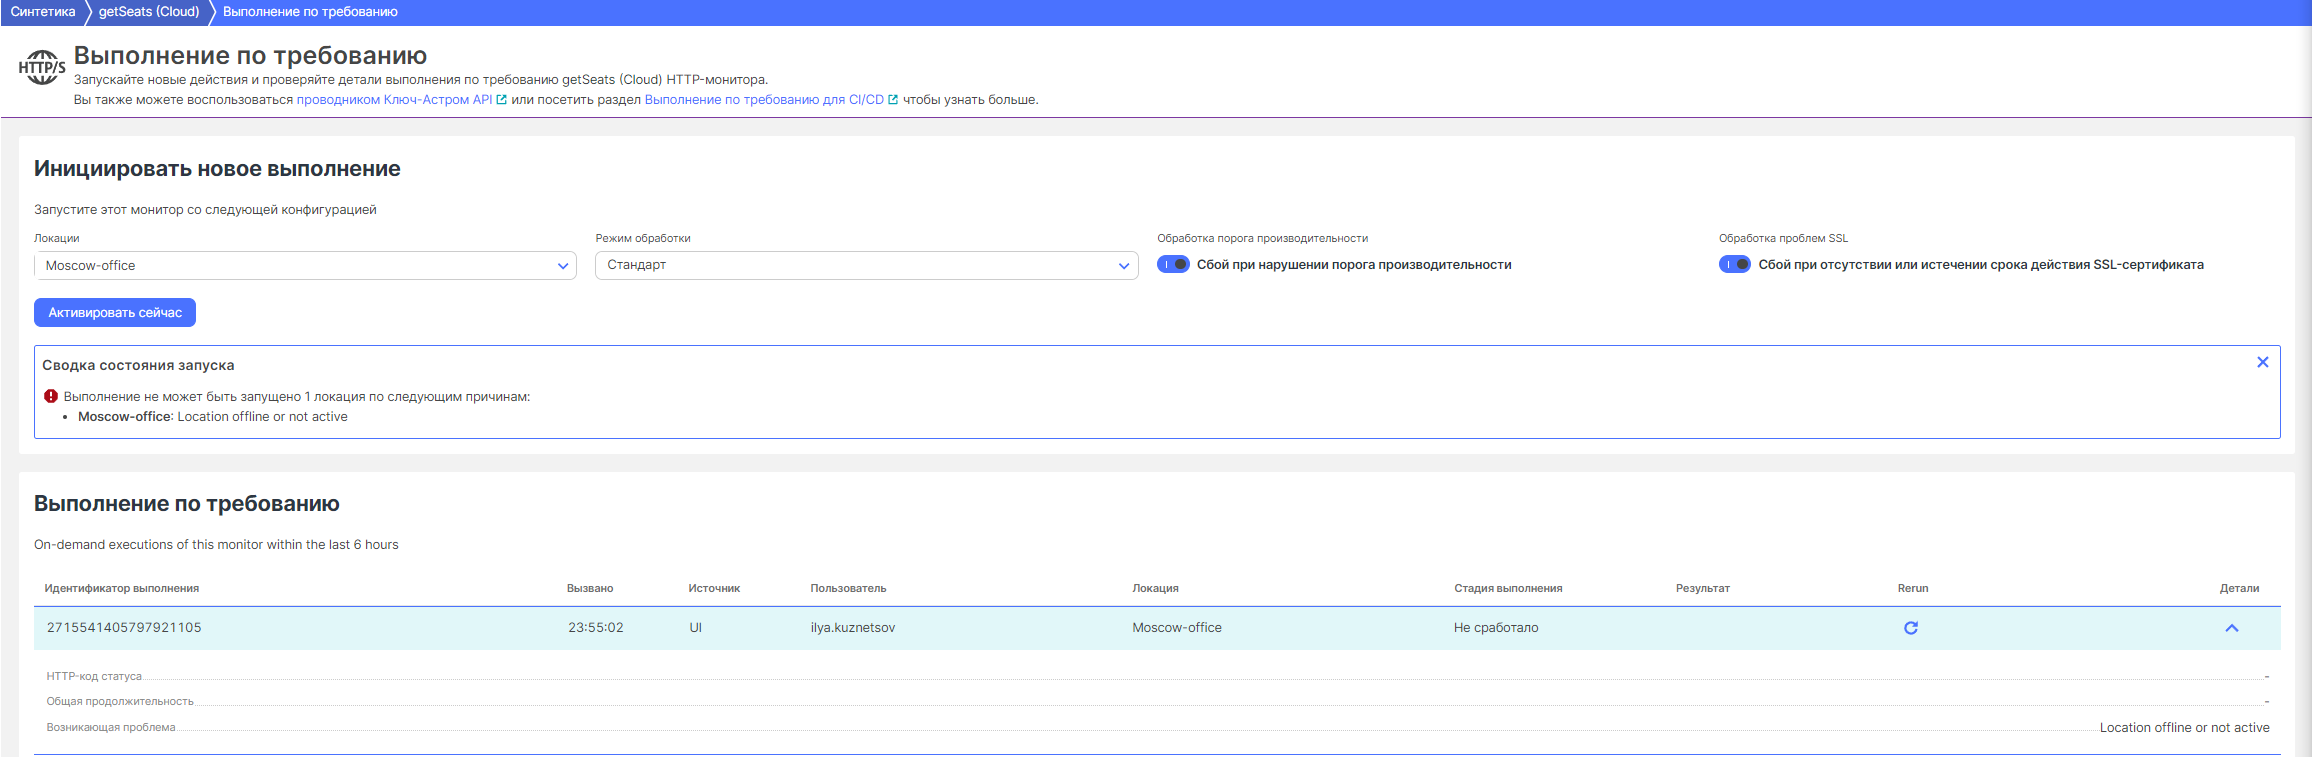Click the Идентификатор выполнения column header
This screenshot has width=2312, height=757.
(122, 588)
